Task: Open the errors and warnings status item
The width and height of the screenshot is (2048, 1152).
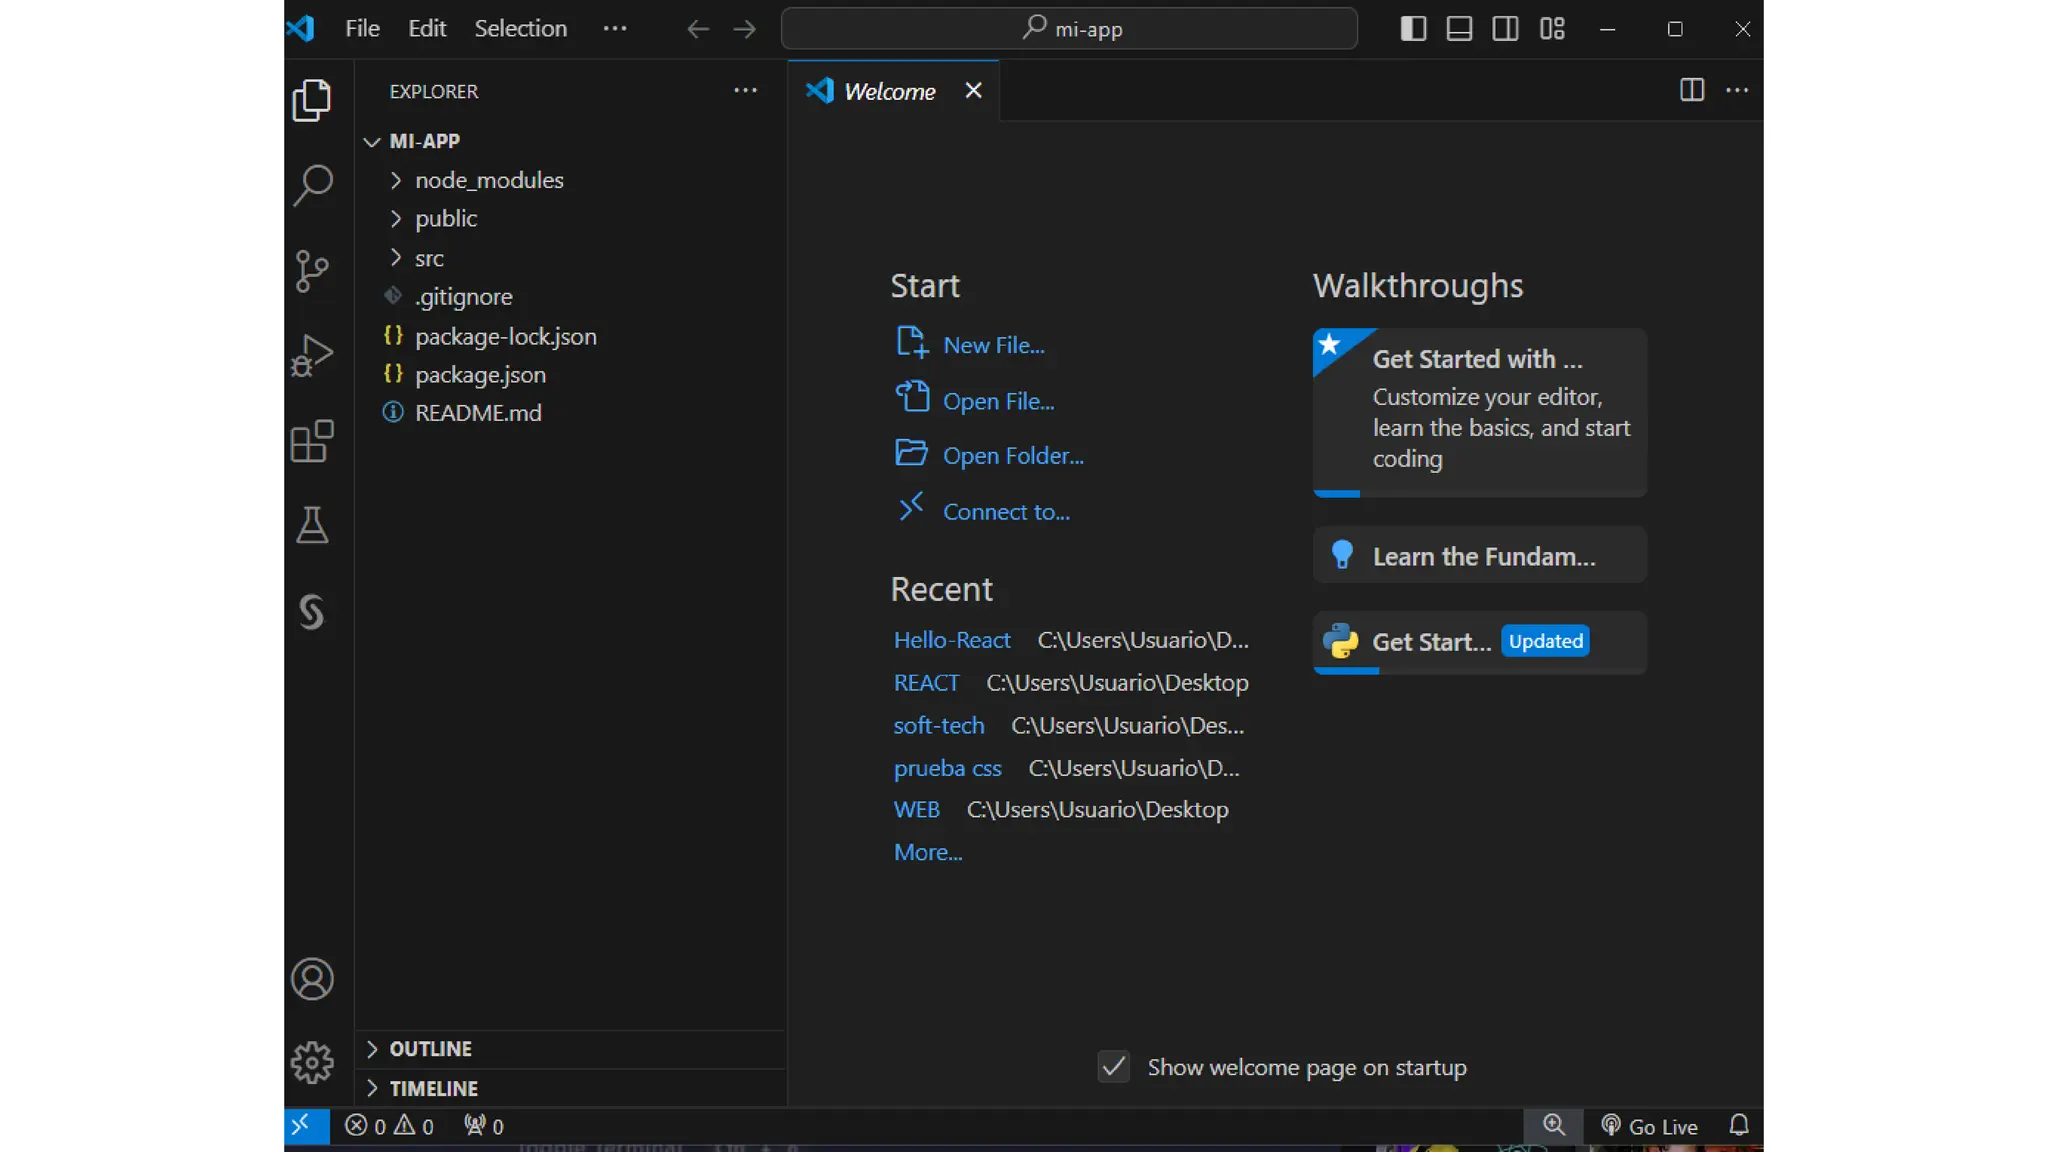Action: (389, 1126)
